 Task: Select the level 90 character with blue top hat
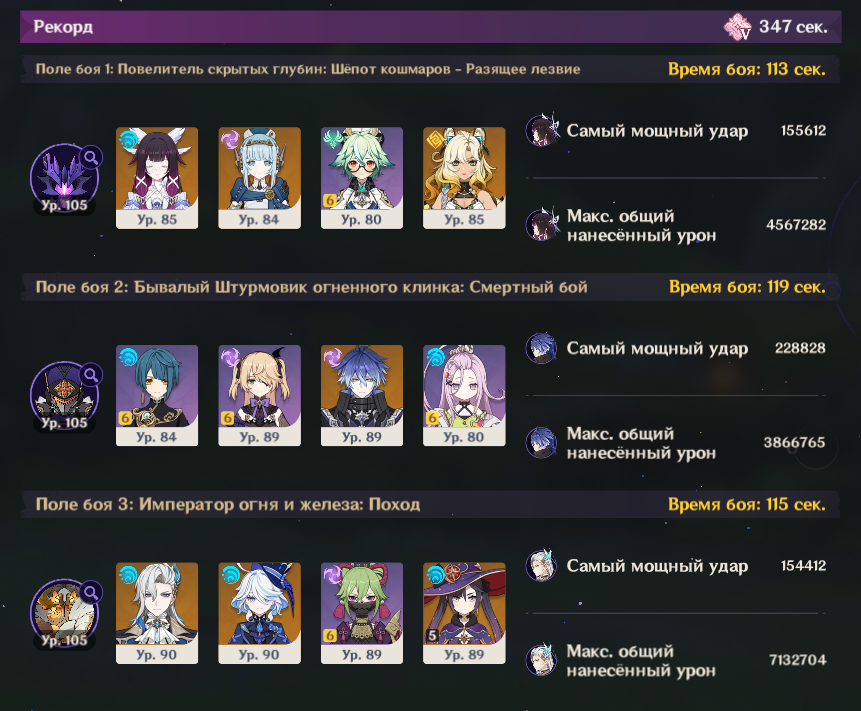[x=259, y=613]
